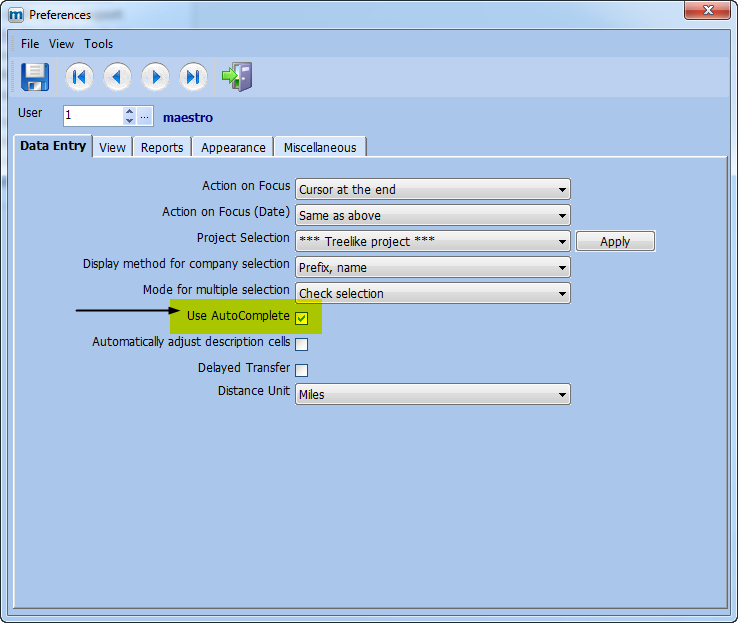Open the Tools menu
This screenshot has width=738, height=623.
click(x=98, y=44)
